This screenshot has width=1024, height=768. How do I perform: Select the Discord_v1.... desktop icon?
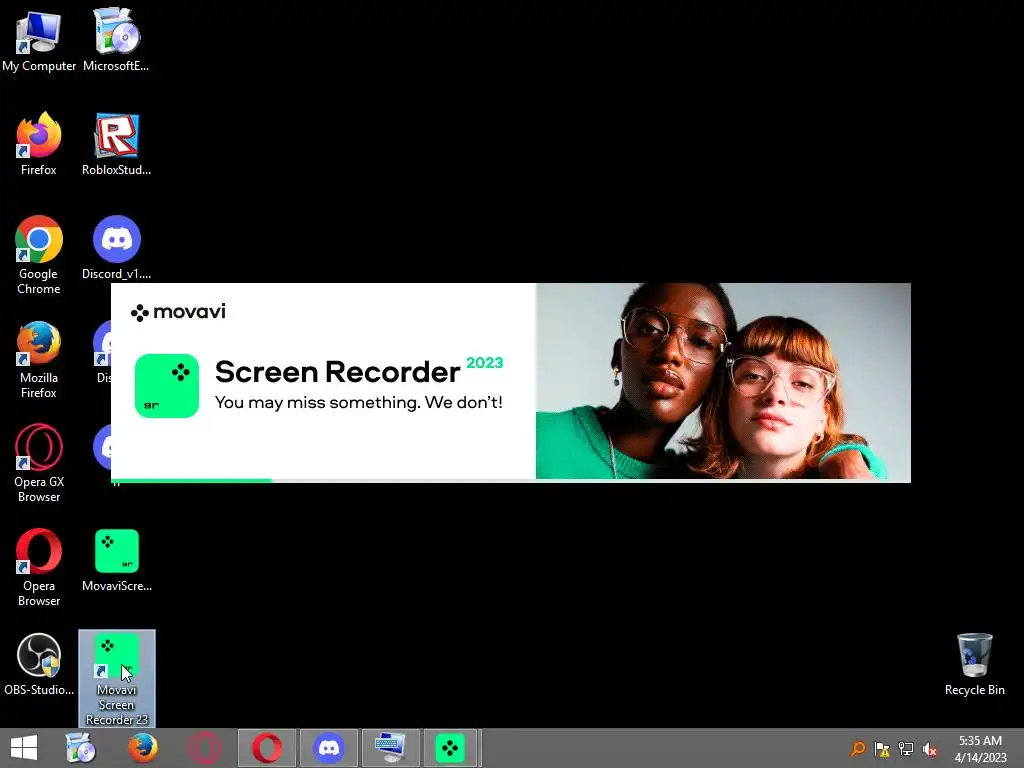(x=116, y=248)
